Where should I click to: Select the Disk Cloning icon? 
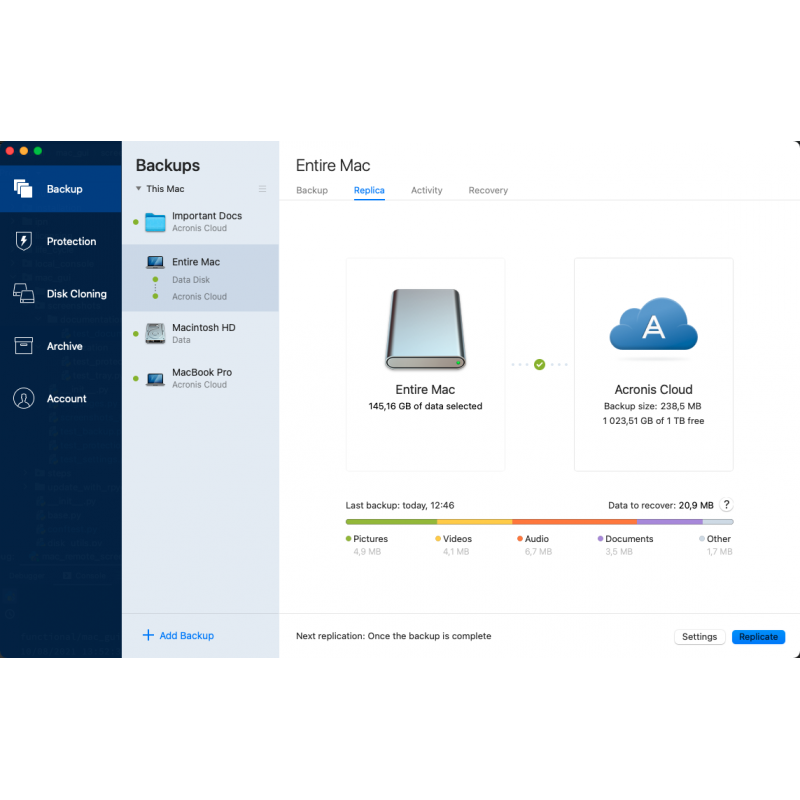[24, 294]
